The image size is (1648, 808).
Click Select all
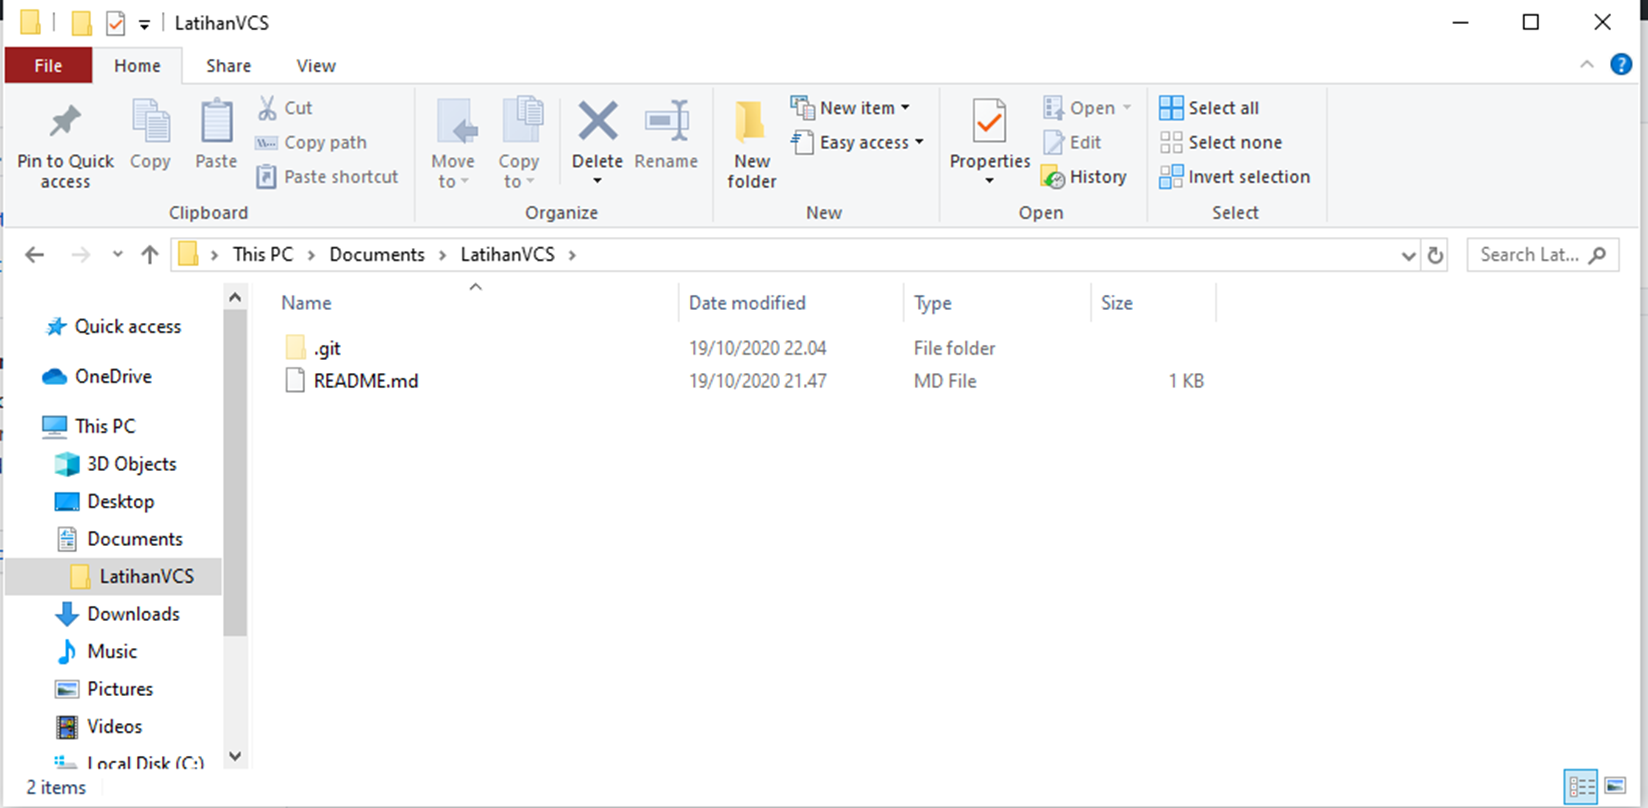[x=1209, y=108]
